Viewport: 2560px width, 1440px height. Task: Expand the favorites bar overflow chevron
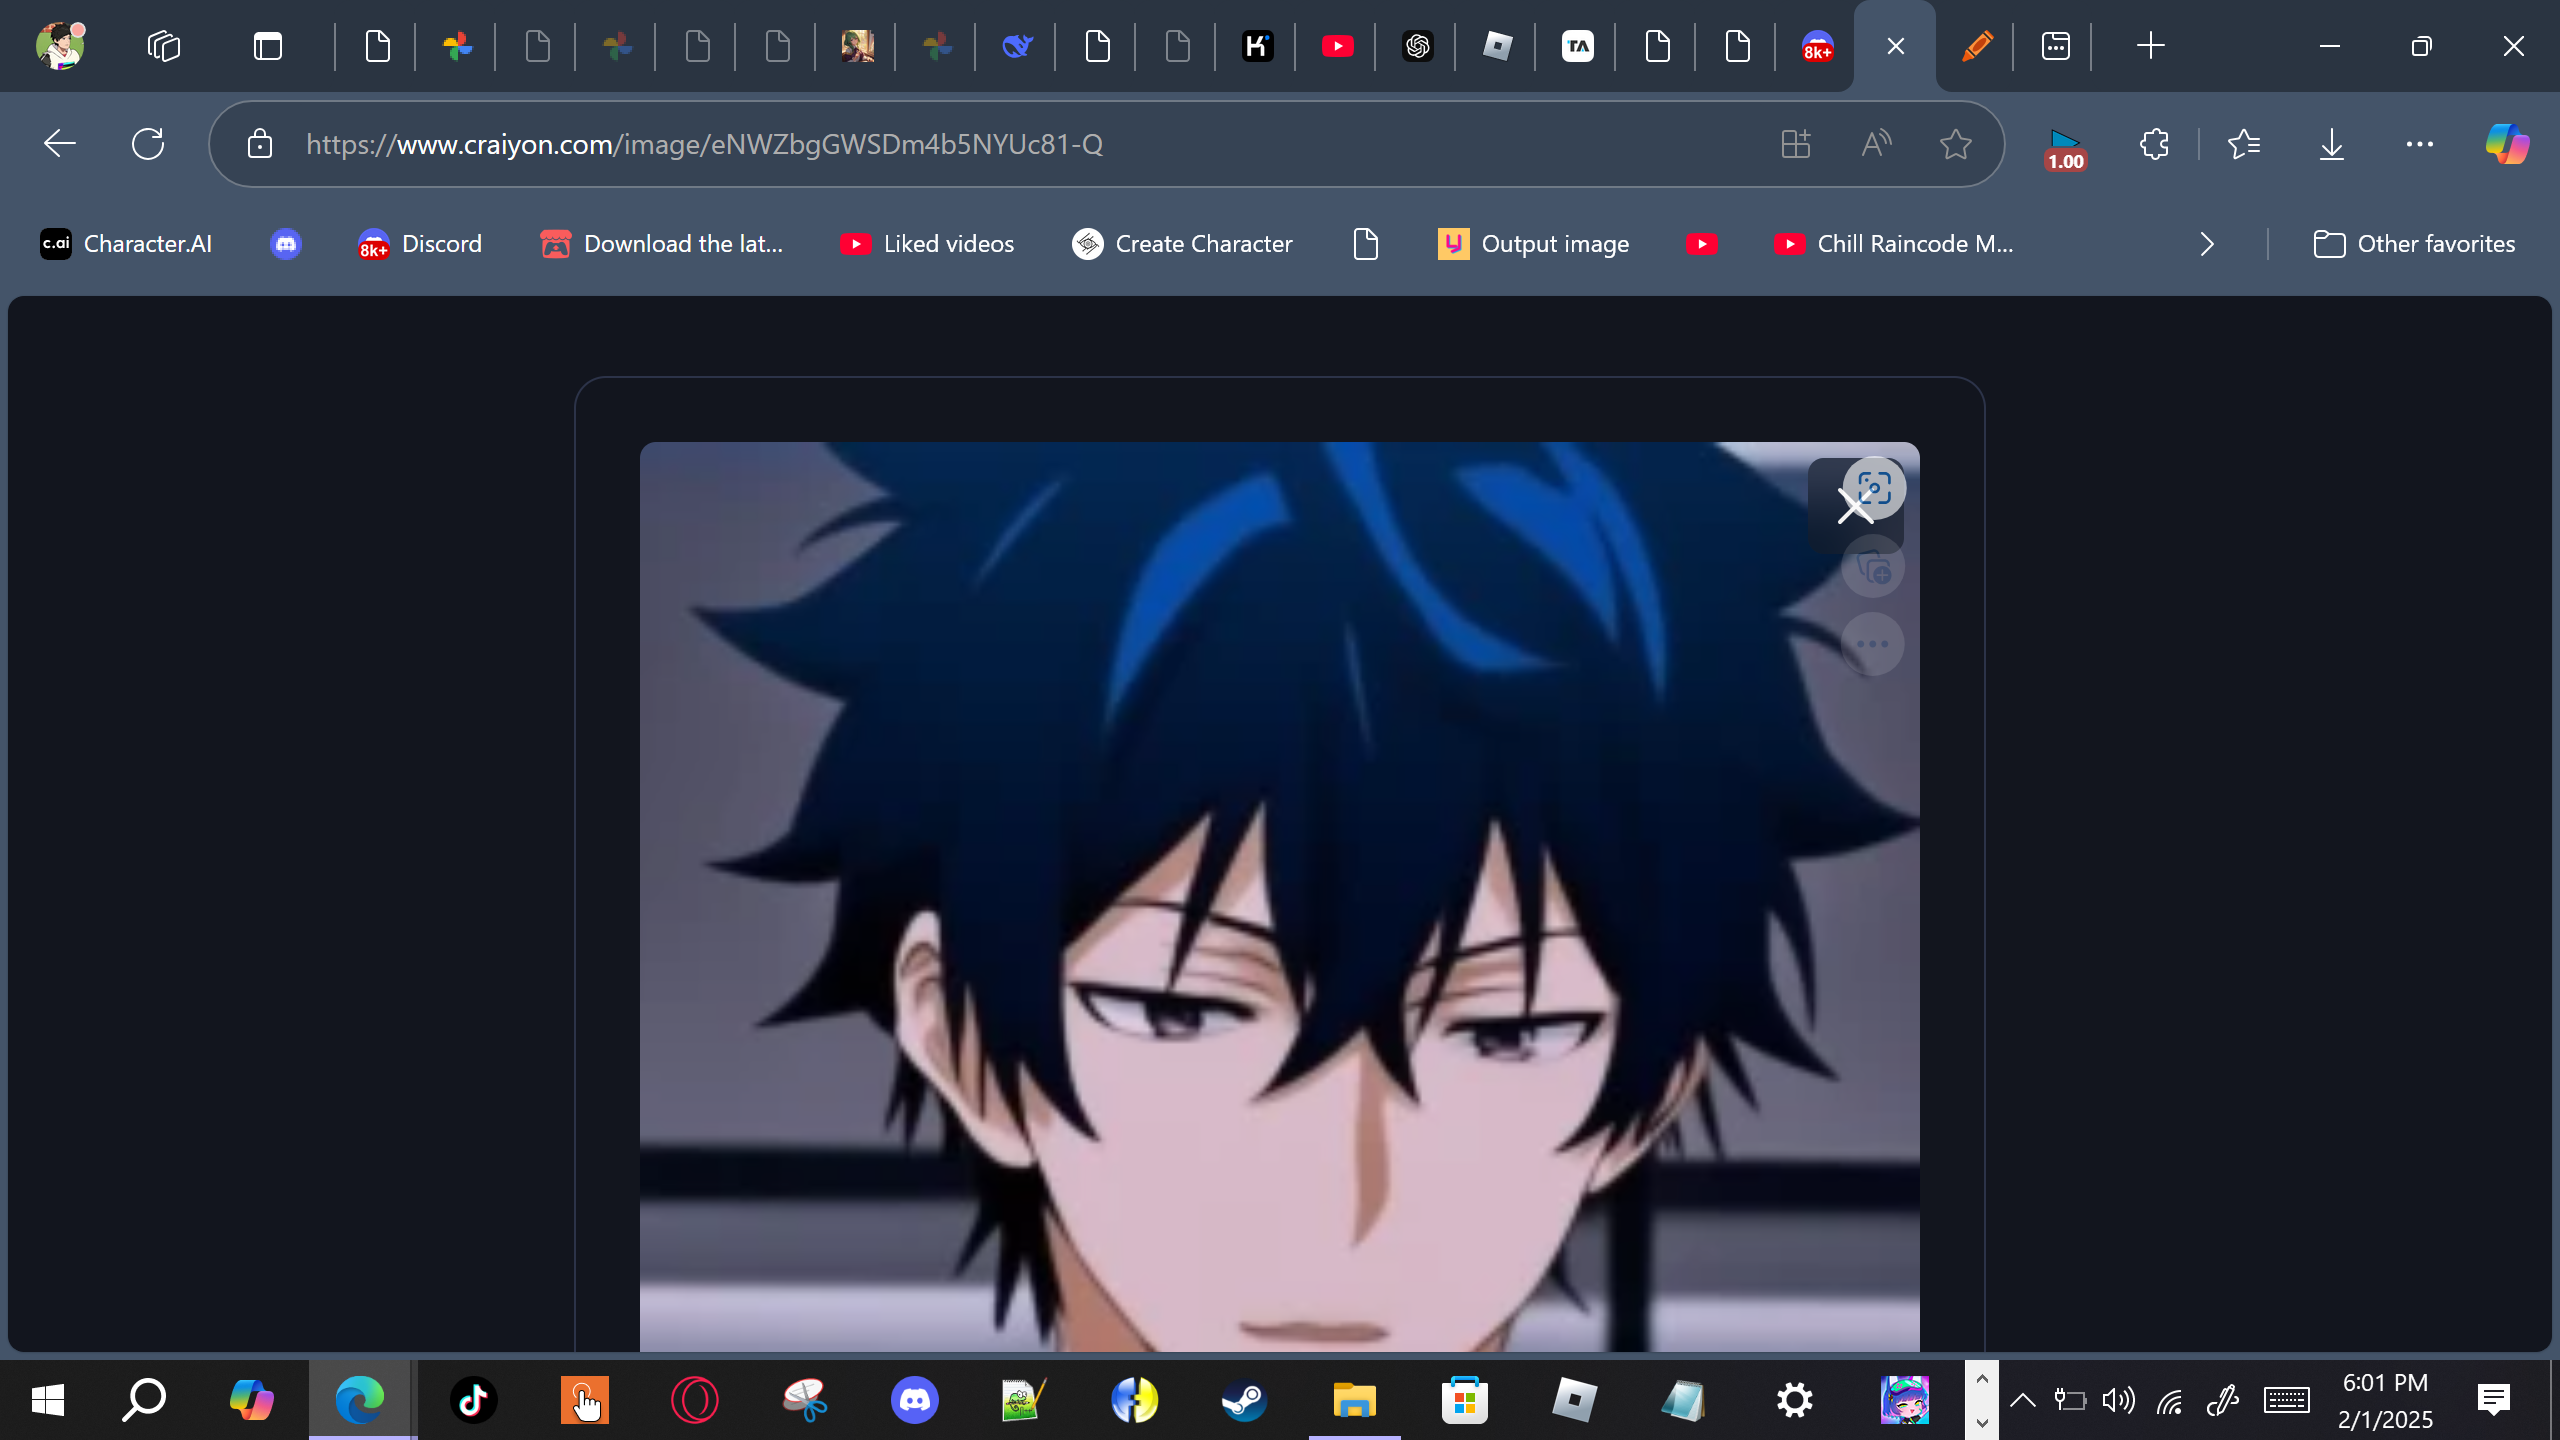click(2207, 244)
